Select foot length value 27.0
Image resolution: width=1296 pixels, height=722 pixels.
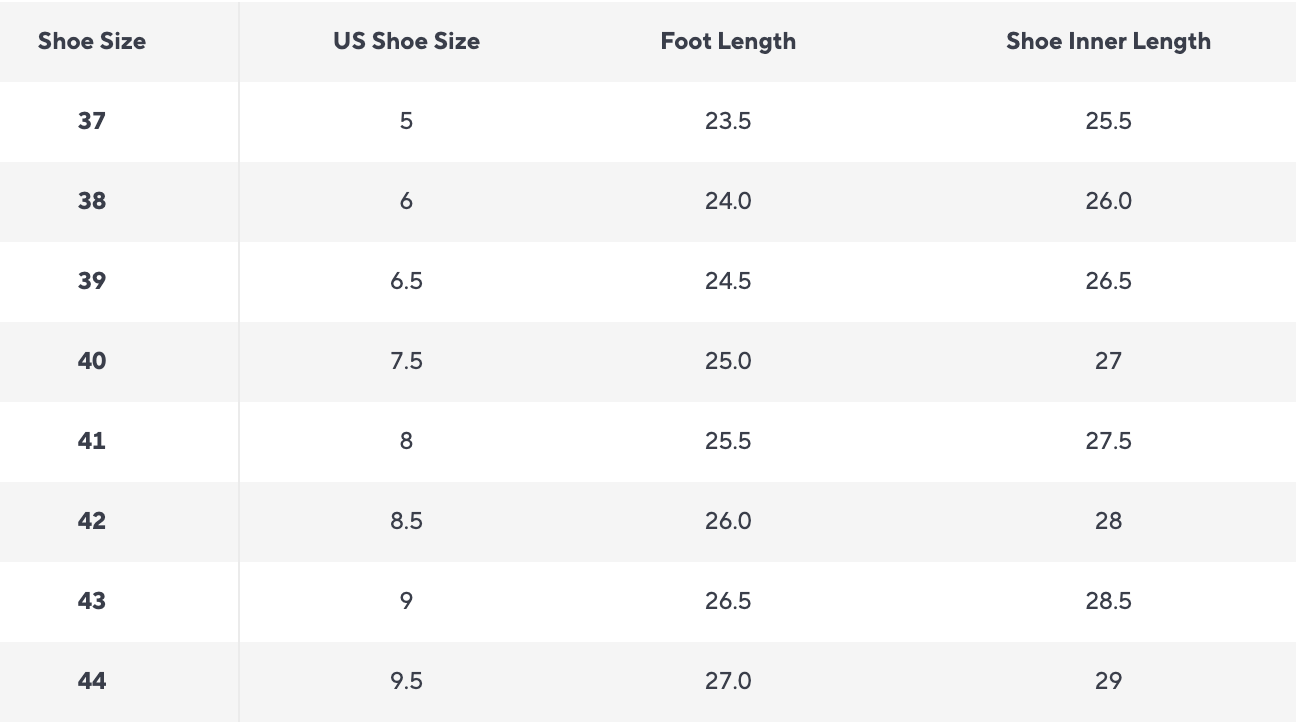pyautogui.click(x=728, y=681)
